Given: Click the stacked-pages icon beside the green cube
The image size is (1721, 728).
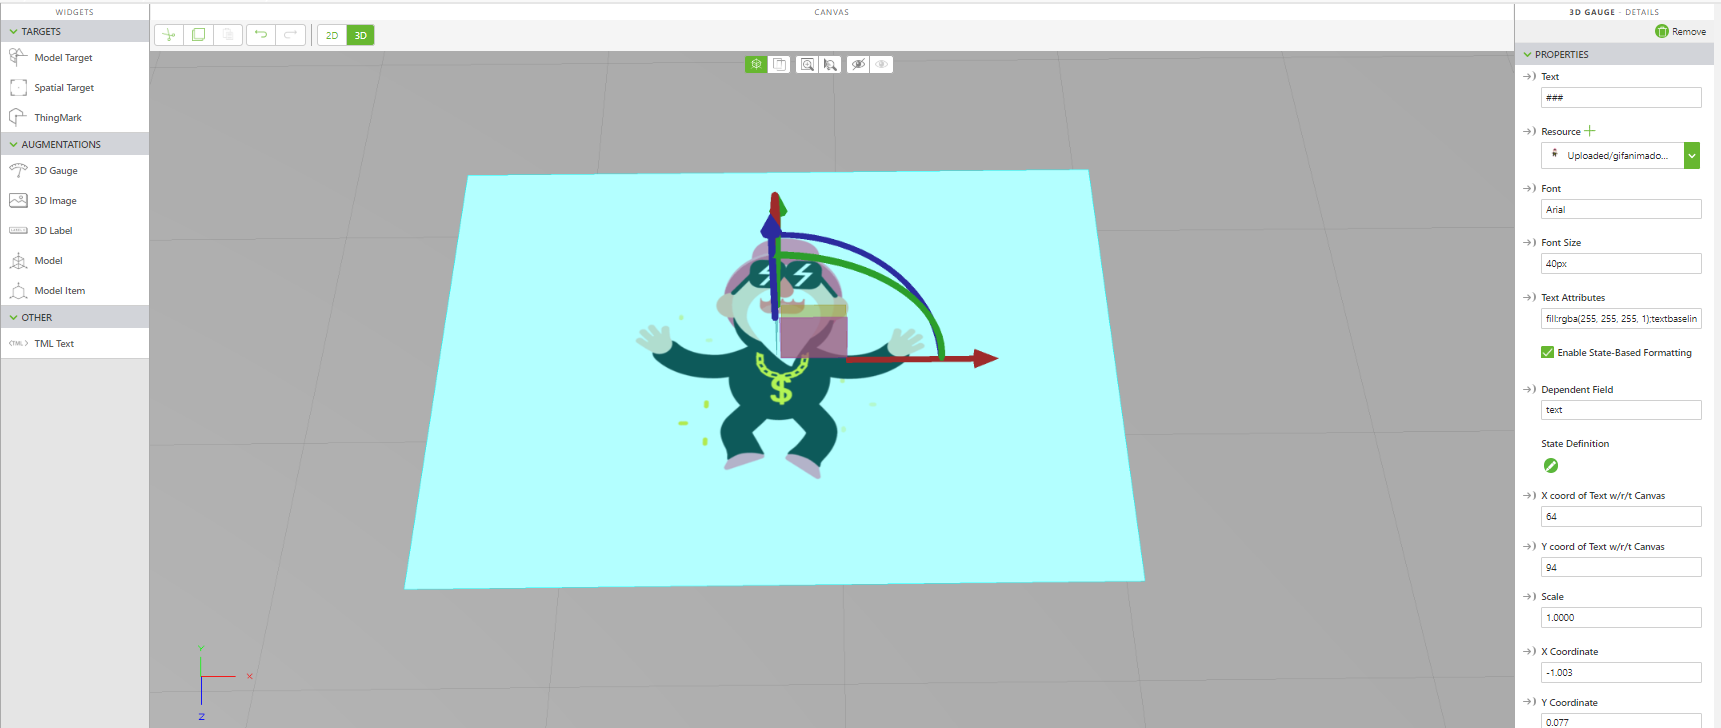Looking at the screenshot, I should [x=779, y=64].
